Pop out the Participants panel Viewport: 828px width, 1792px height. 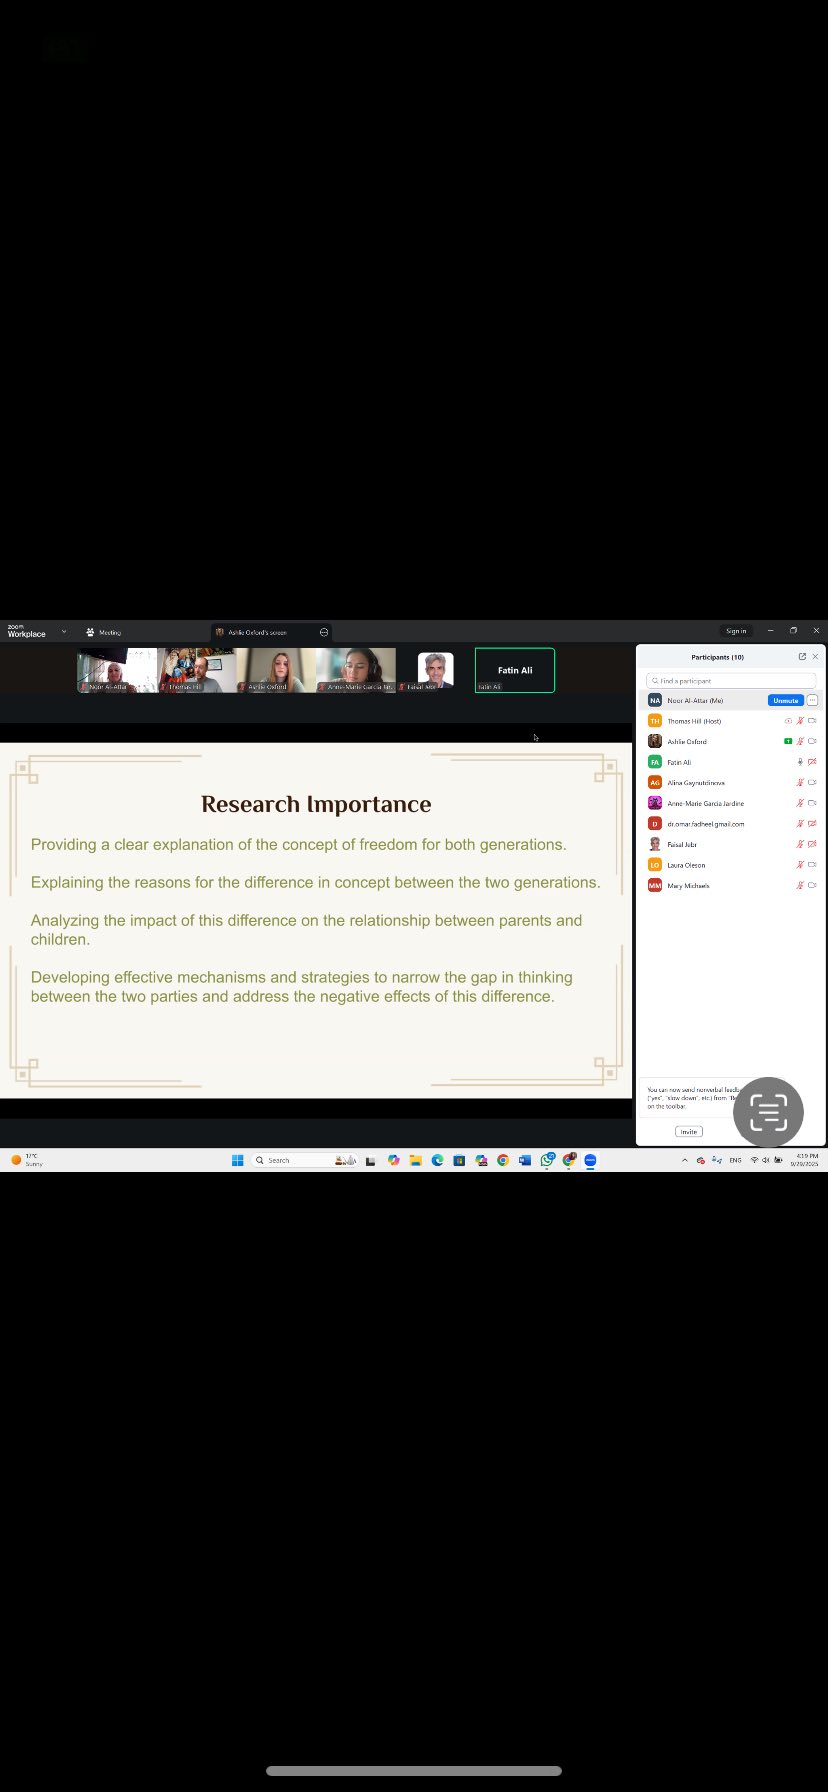[802, 657]
